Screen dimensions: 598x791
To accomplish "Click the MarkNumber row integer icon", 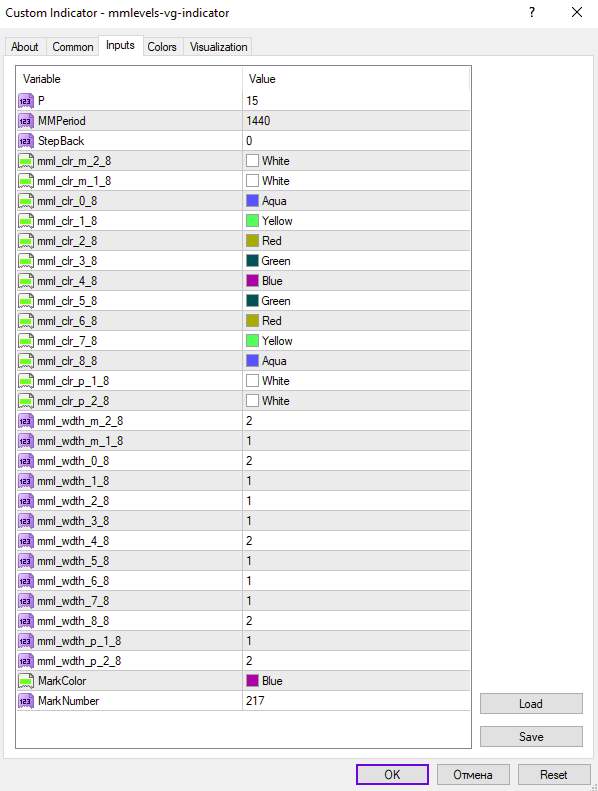I will pyautogui.click(x=26, y=701).
